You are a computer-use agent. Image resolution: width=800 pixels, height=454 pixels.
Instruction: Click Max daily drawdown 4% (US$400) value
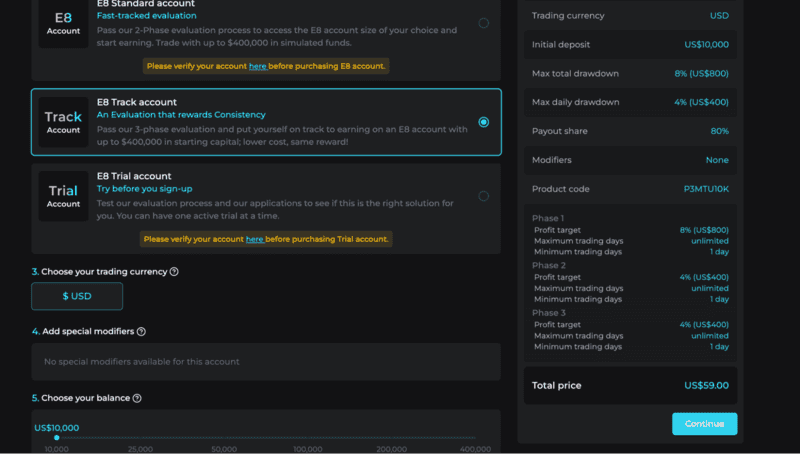[x=702, y=102]
